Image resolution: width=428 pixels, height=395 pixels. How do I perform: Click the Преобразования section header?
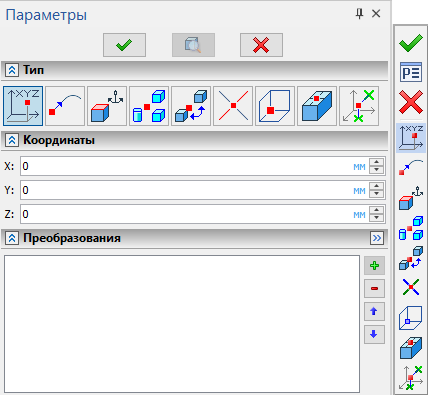tap(195, 238)
